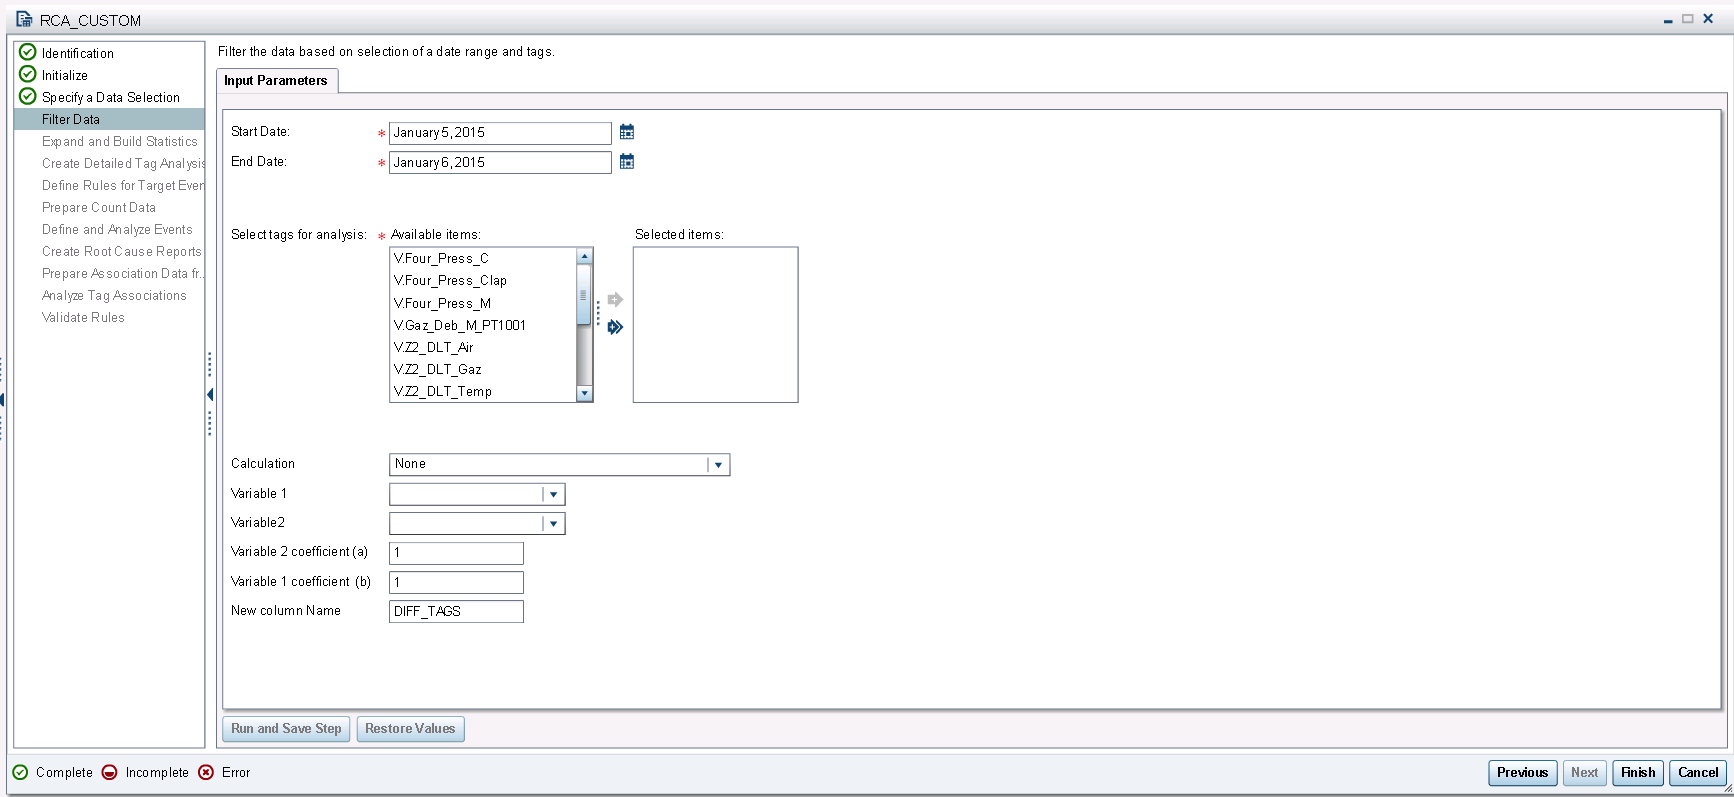Collapse the left steps panel arrow
The image size is (1734, 797).
[210, 395]
